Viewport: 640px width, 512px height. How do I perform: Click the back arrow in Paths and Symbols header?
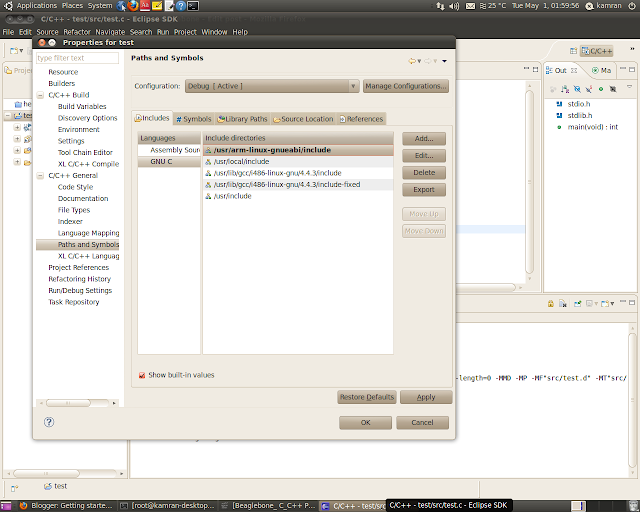tap(412, 61)
